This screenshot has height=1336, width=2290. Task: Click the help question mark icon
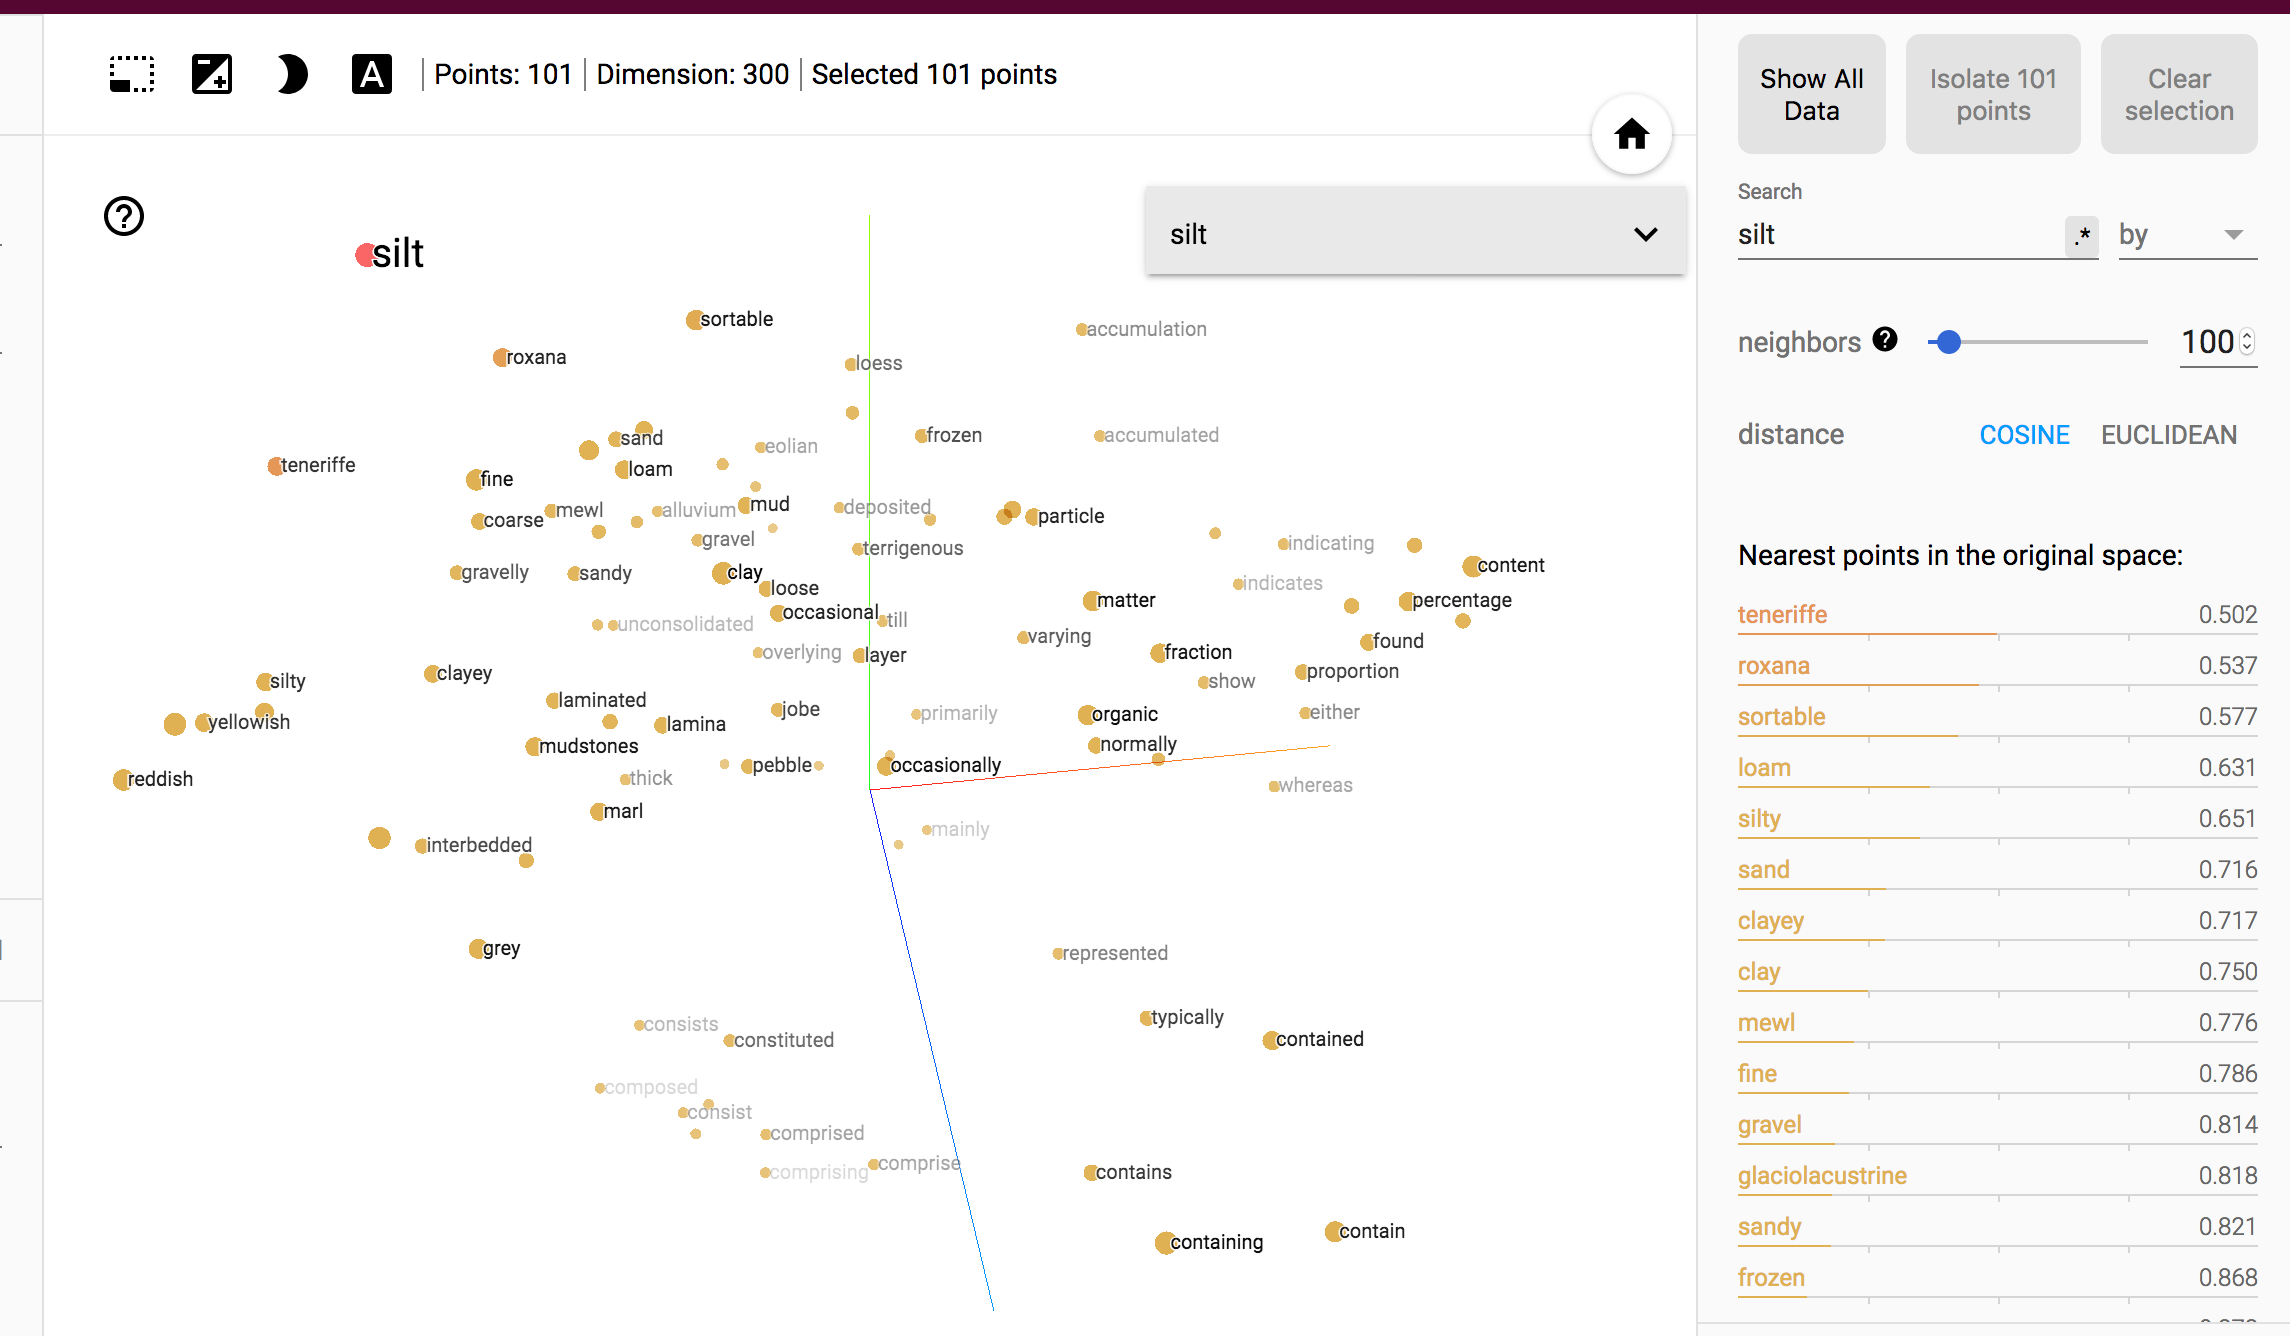click(122, 215)
